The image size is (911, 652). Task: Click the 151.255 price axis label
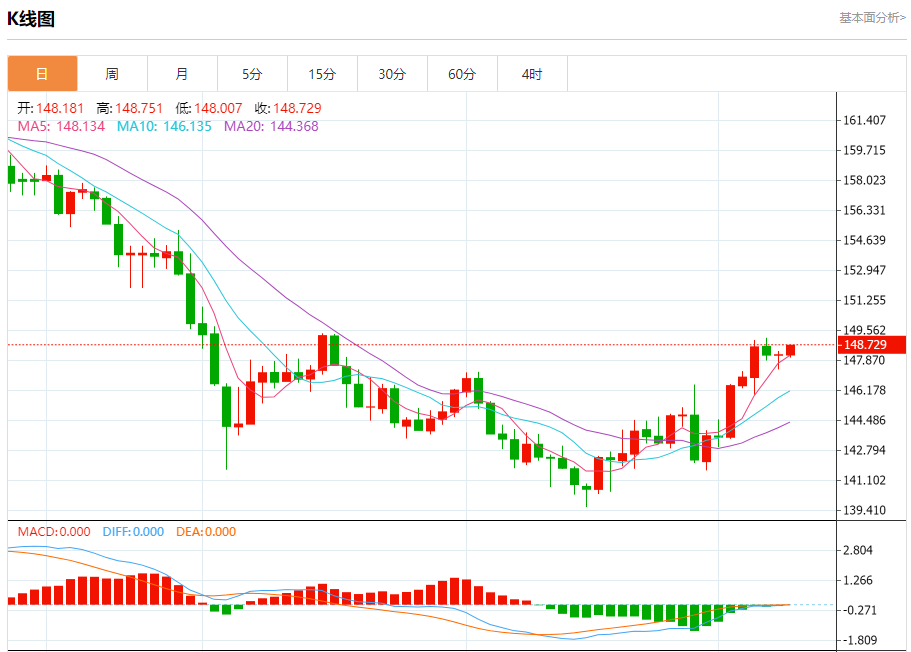[865, 300]
